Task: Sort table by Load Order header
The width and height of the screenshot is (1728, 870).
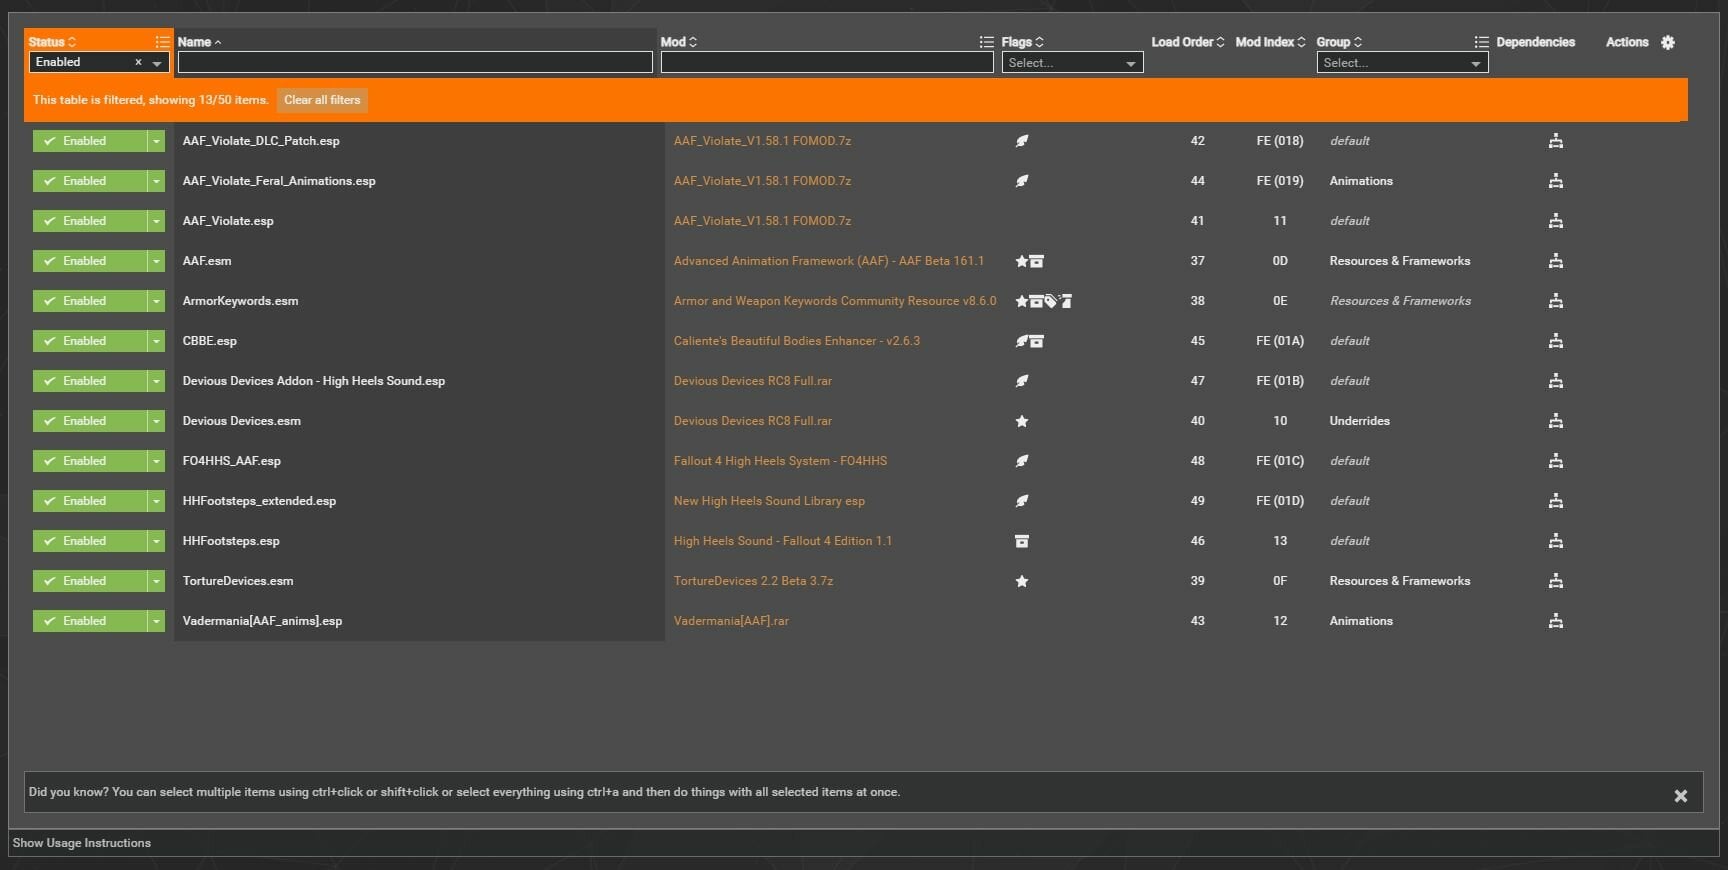Action: pos(1187,42)
